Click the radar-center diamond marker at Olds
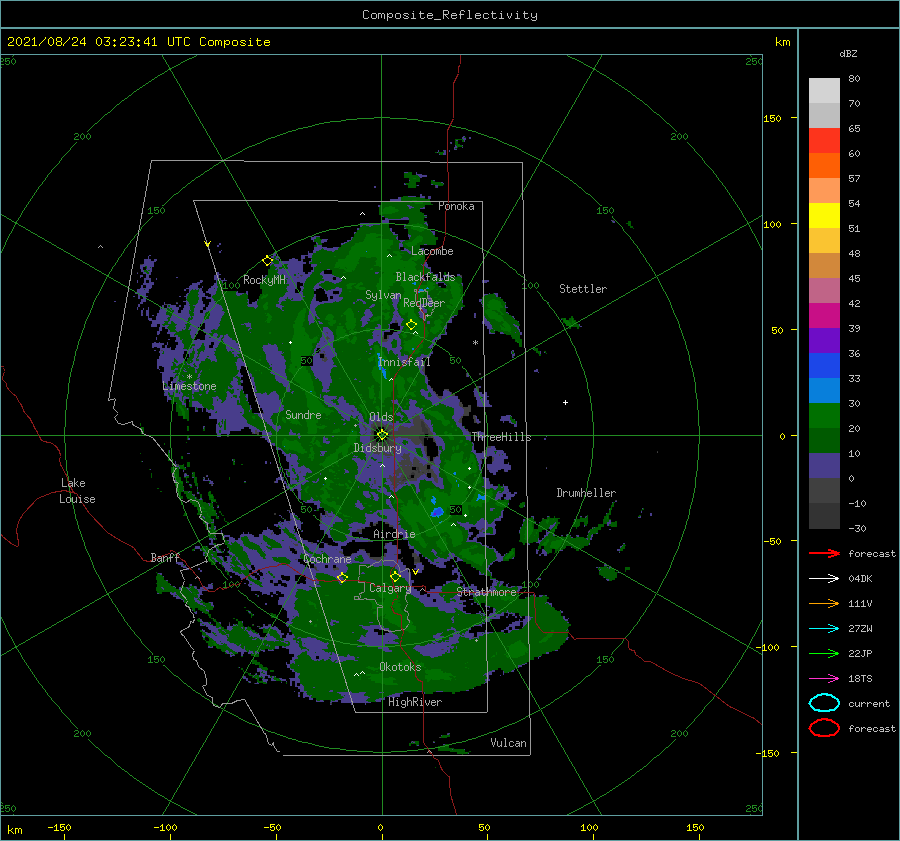Image resolution: width=900 pixels, height=841 pixels. tap(382, 435)
